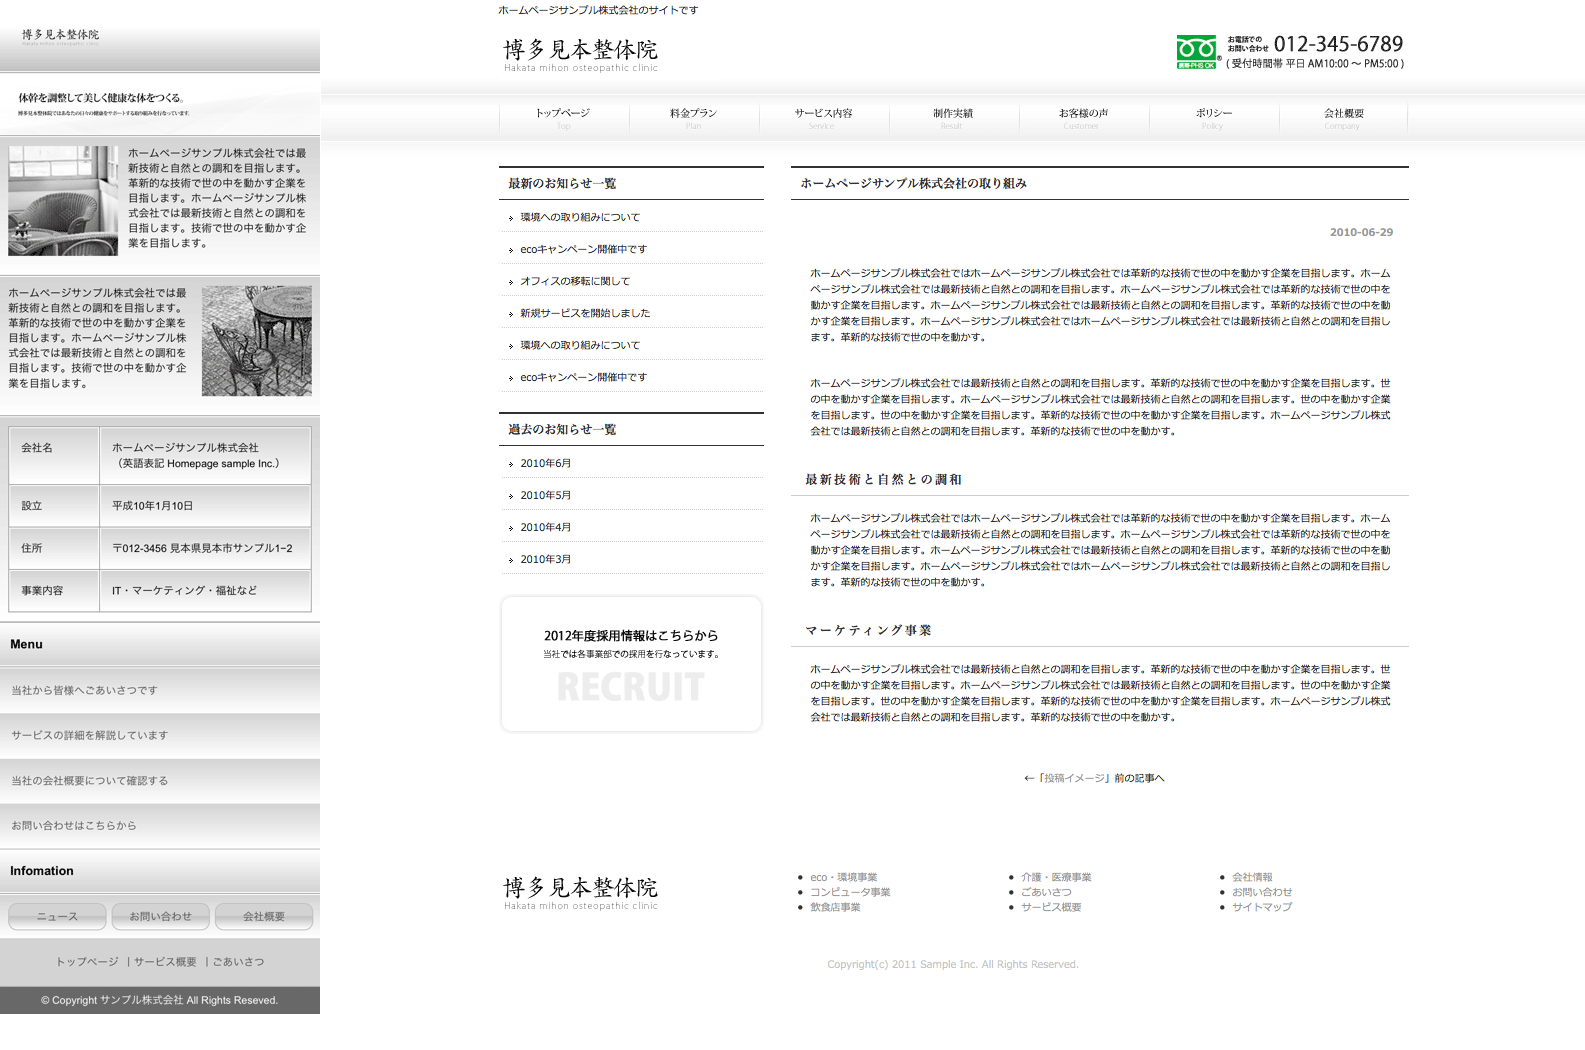Open the トップページ navigation tab

563,115
